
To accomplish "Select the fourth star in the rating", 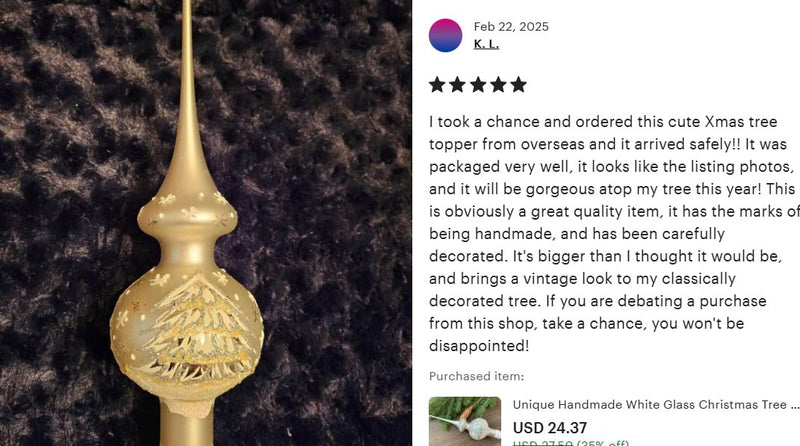I will pos(498,85).
